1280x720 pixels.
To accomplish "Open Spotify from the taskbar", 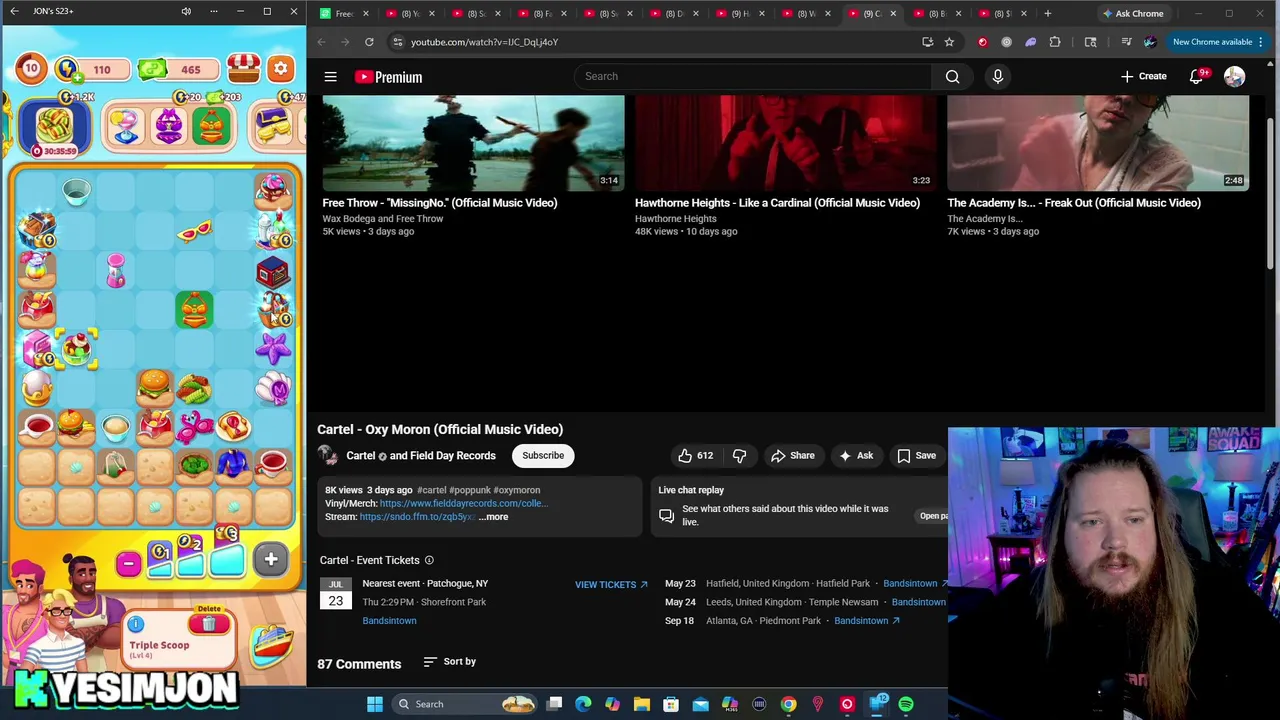I will pyautogui.click(x=906, y=704).
